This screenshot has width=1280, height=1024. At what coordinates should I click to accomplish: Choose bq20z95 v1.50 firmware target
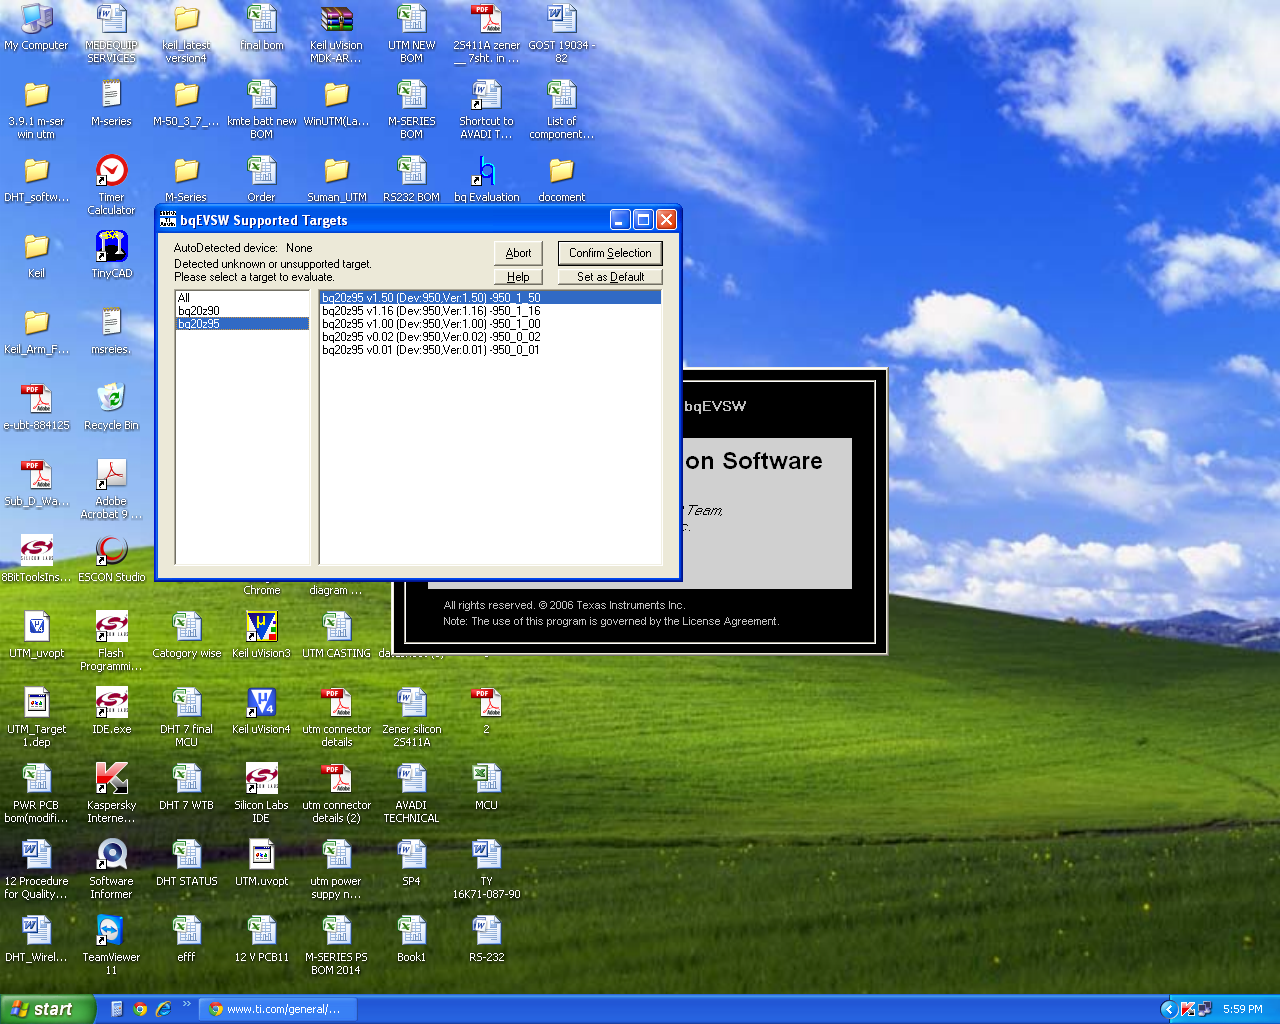[490, 298]
